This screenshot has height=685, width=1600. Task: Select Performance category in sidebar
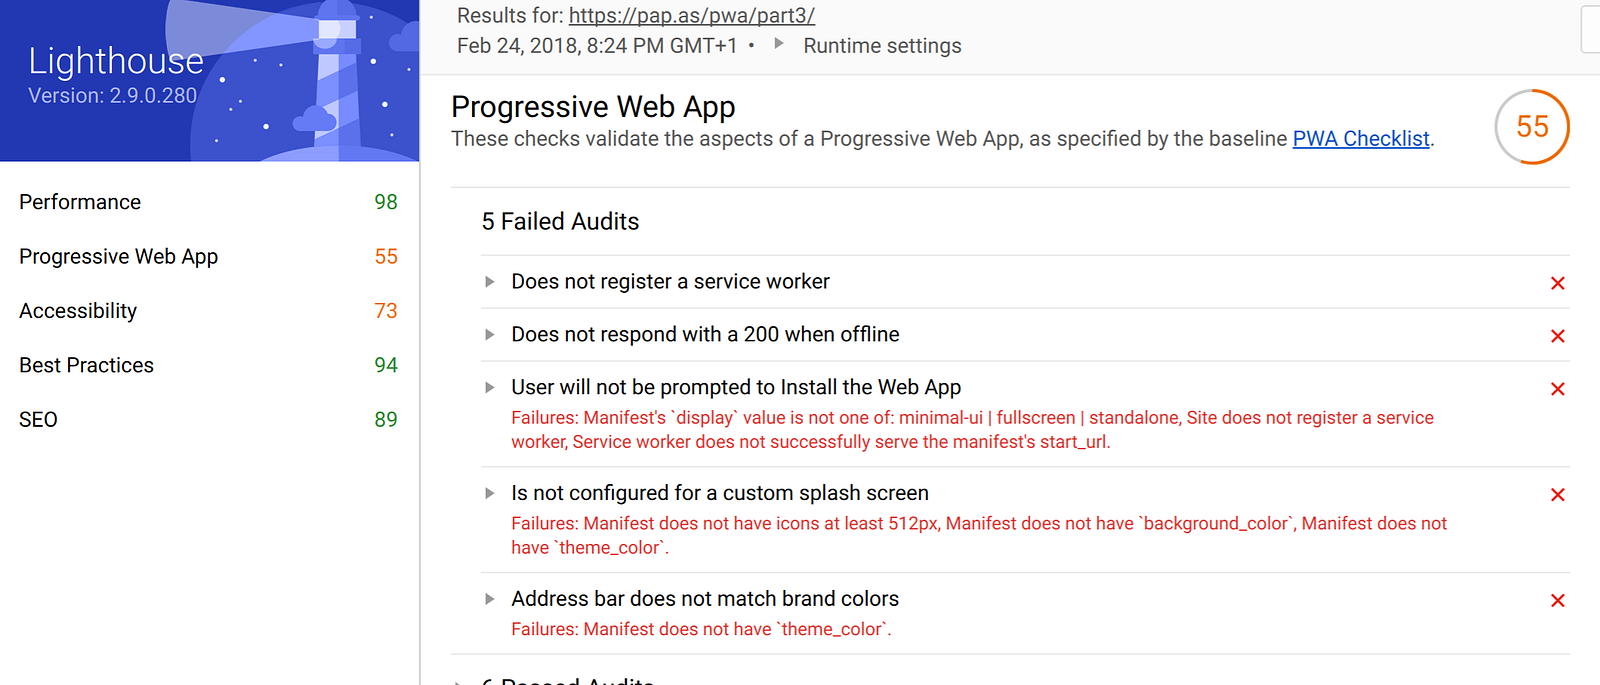pyautogui.click(x=208, y=202)
